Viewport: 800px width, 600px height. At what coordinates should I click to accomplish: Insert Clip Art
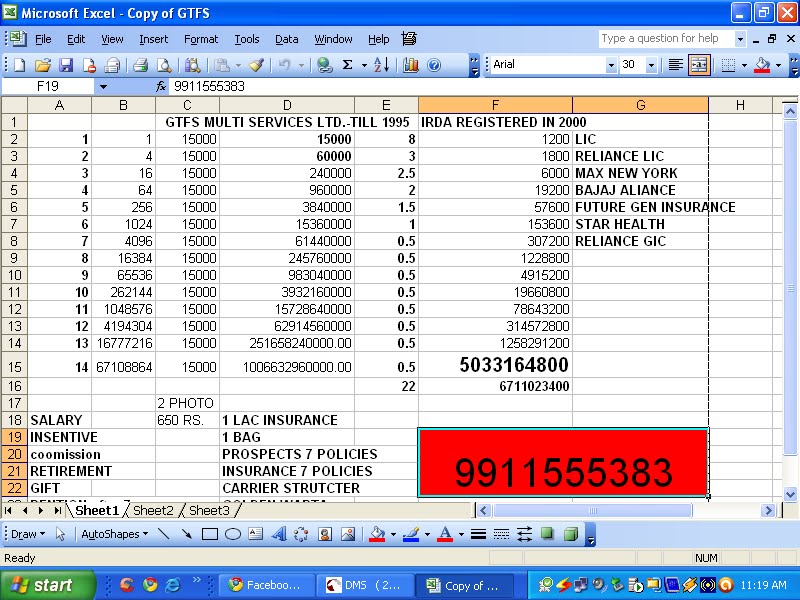pos(324,534)
